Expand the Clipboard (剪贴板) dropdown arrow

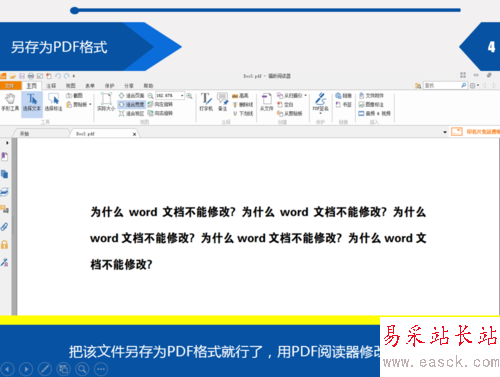90,105
